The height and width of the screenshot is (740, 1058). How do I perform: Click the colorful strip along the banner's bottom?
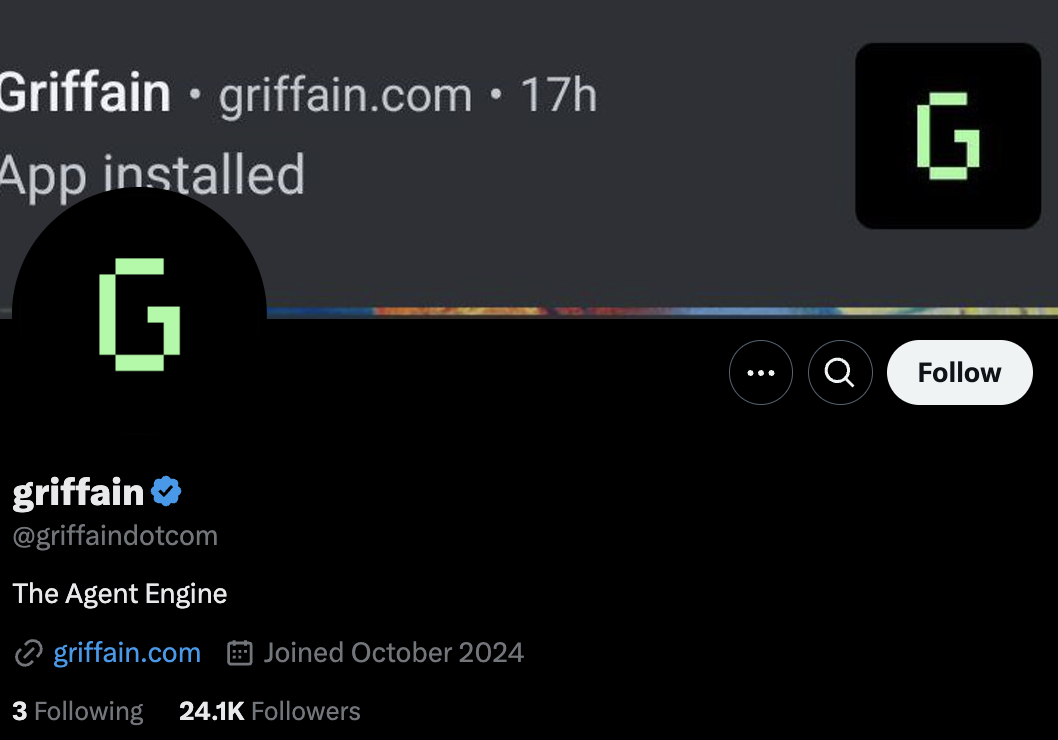click(661, 312)
